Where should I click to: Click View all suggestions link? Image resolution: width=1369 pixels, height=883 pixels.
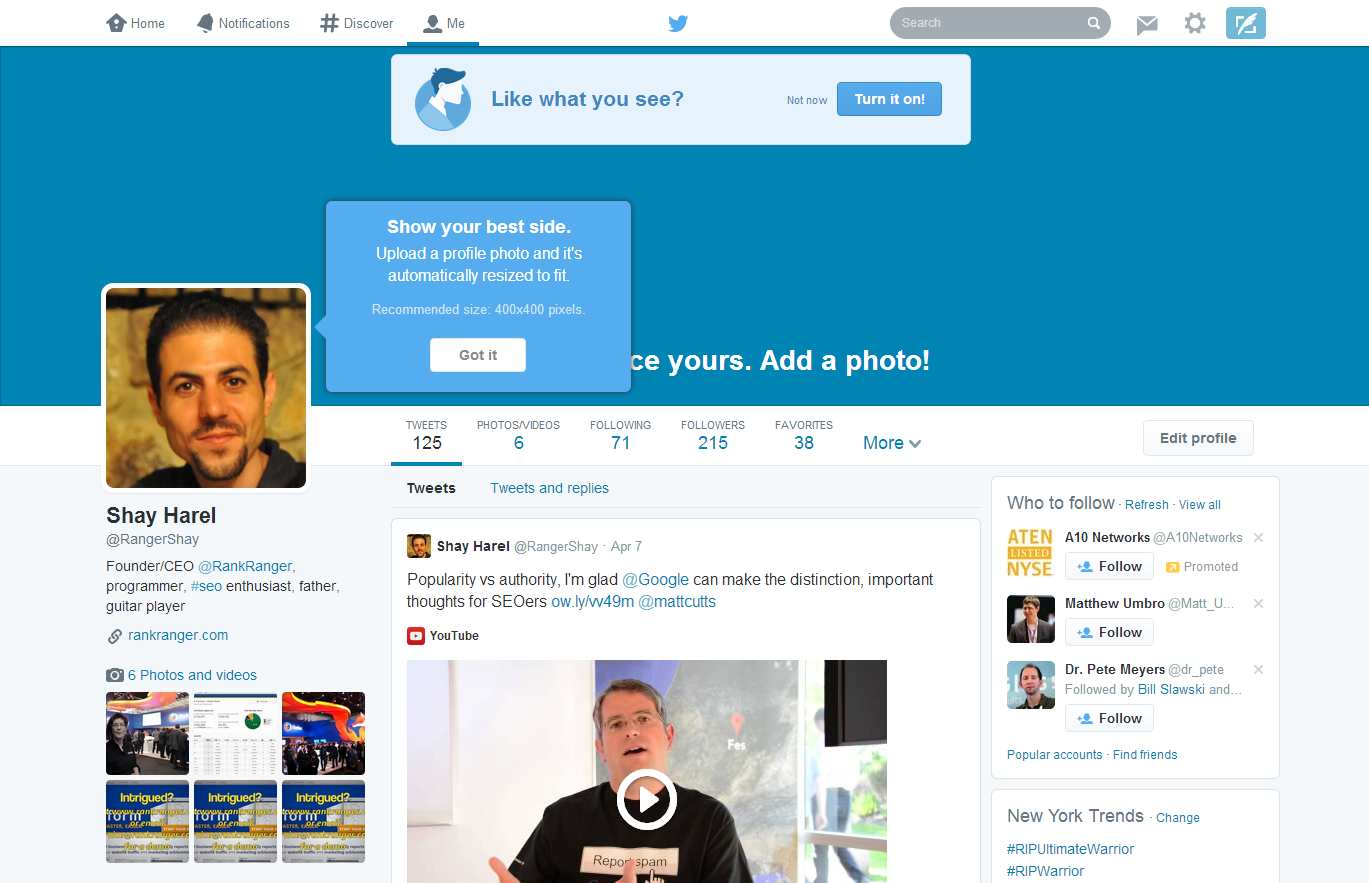[1200, 505]
